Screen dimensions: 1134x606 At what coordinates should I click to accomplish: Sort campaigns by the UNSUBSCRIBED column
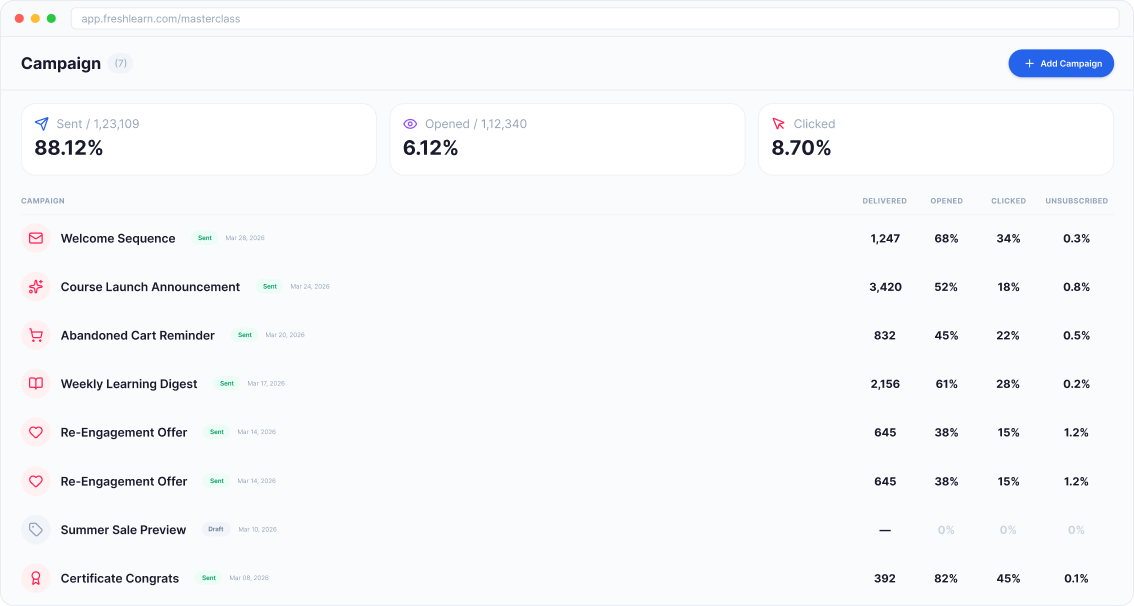1076,201
